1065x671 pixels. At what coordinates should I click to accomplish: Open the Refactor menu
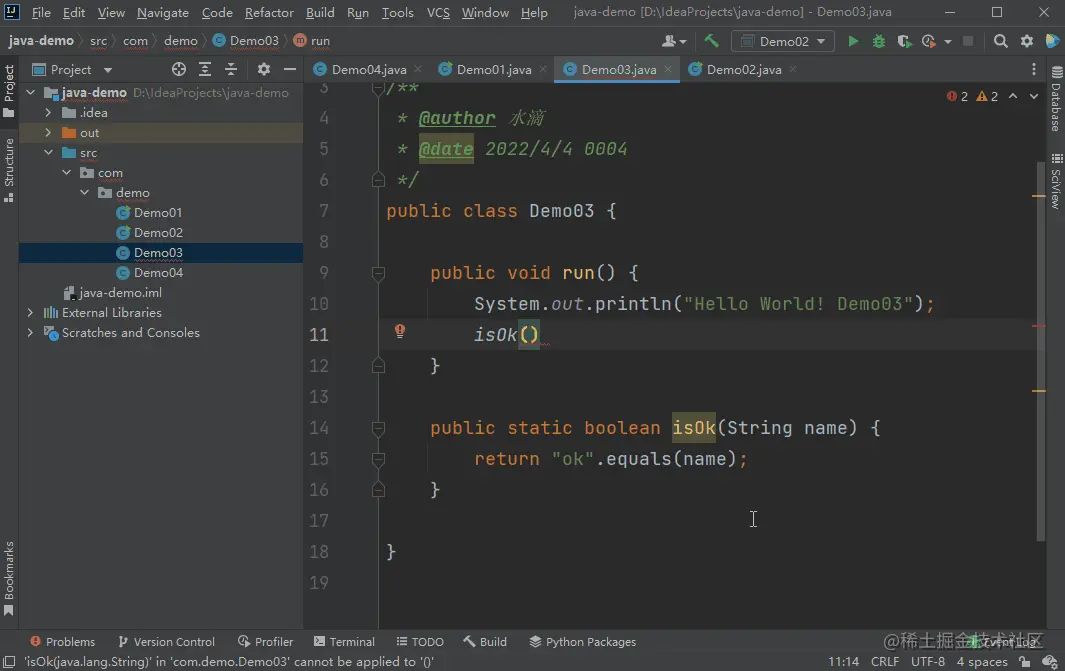point(269,12)
